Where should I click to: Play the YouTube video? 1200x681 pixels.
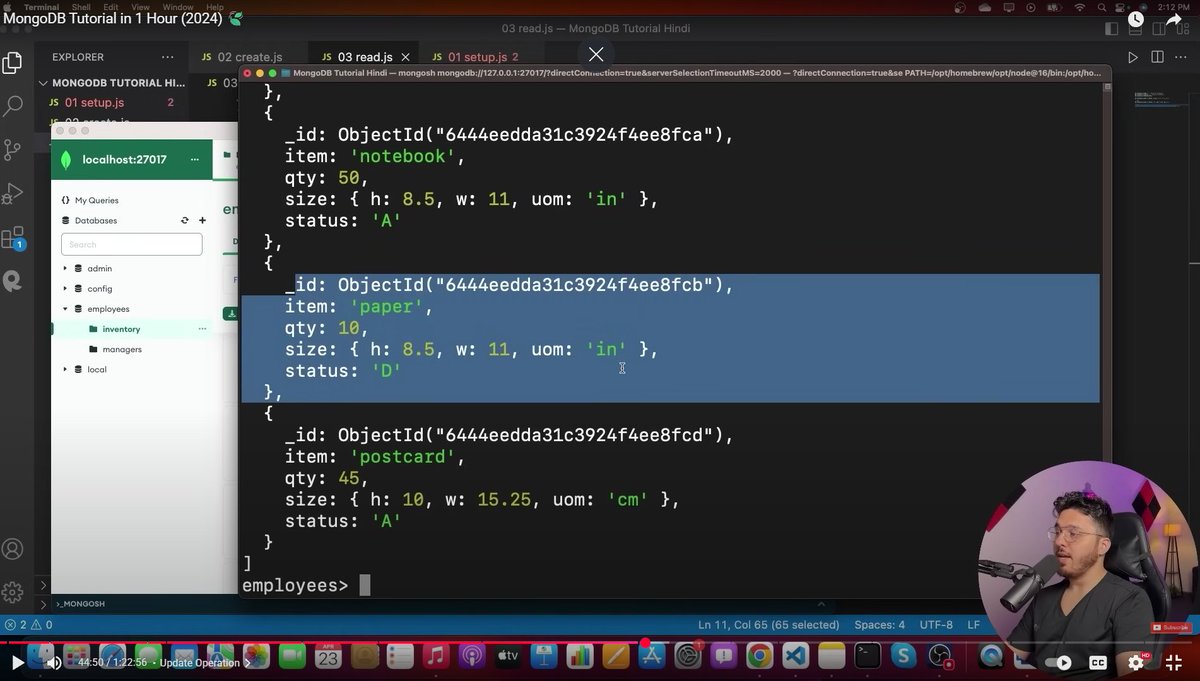click(x=17, y=662)
